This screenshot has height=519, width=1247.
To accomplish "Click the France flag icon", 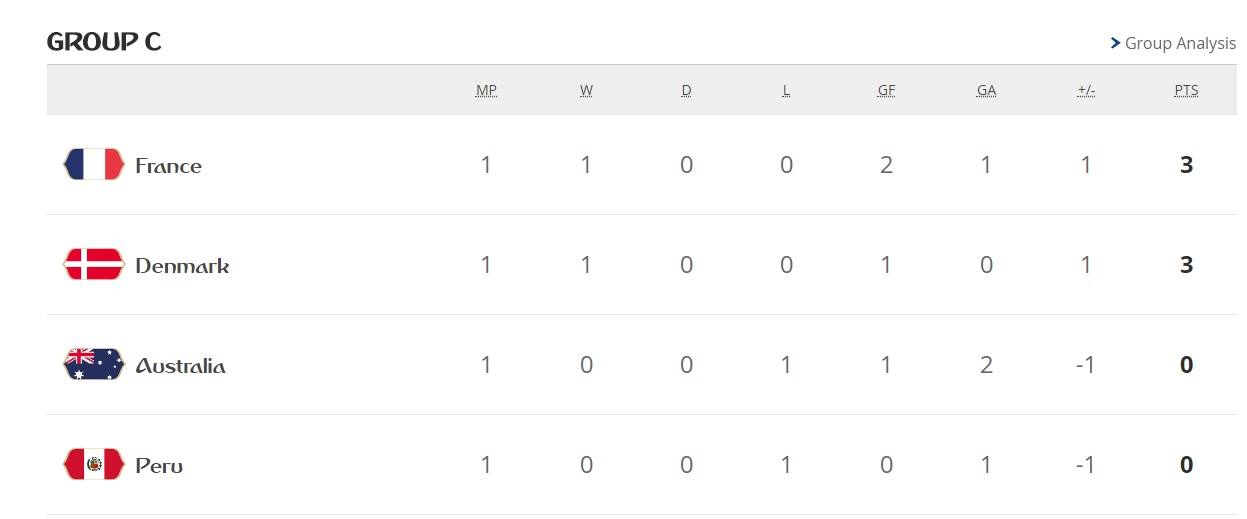I will click(x=93, y=164).
